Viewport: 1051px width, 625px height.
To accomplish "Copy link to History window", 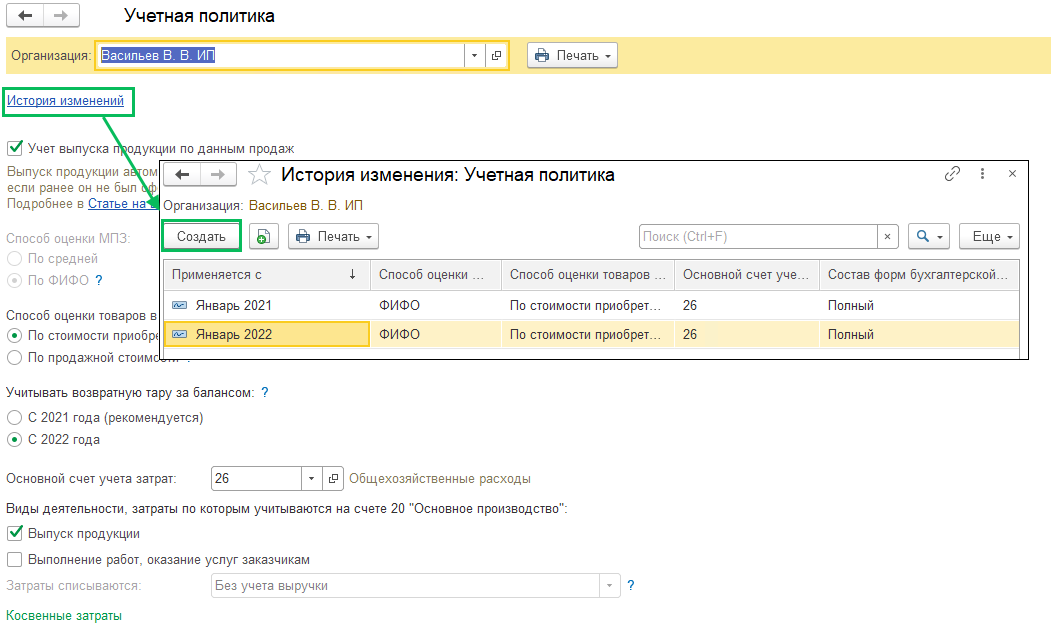I will [952, 174].
